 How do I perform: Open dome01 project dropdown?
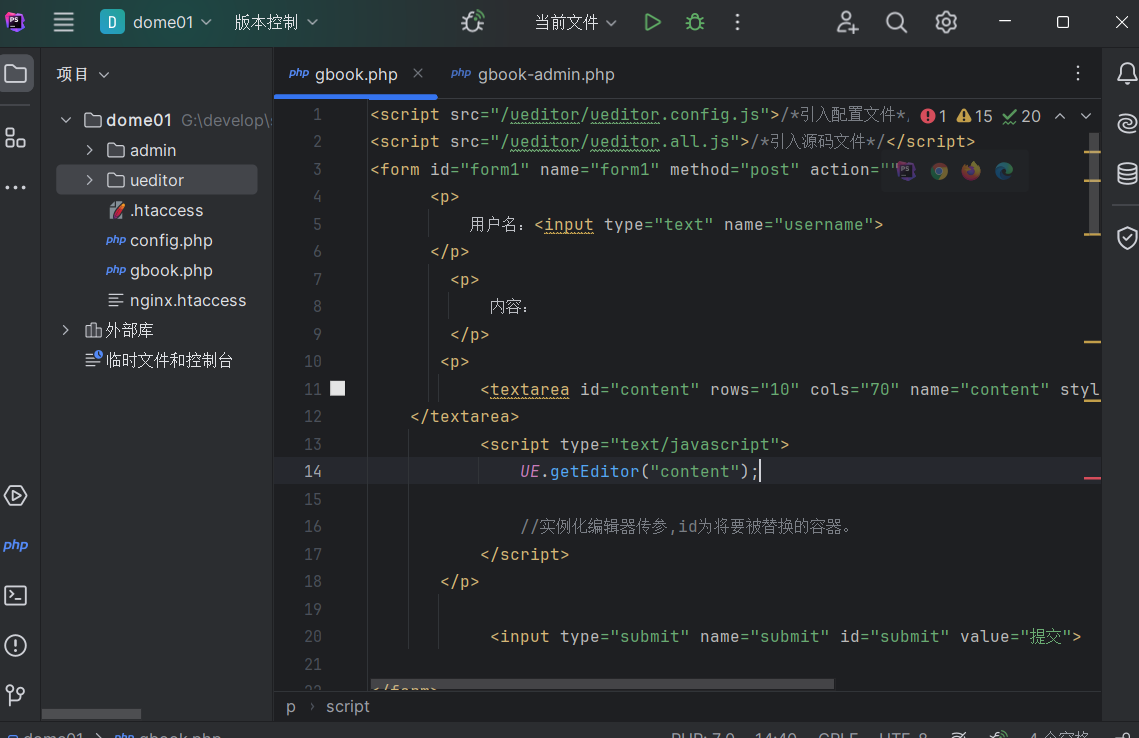156,22
